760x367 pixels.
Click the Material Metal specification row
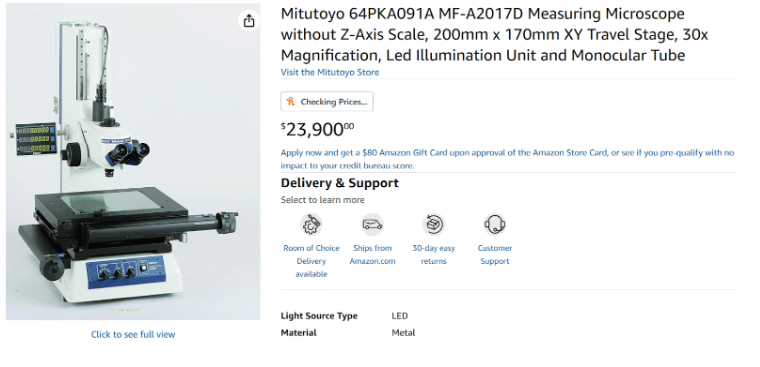click(x=348, y=333)
